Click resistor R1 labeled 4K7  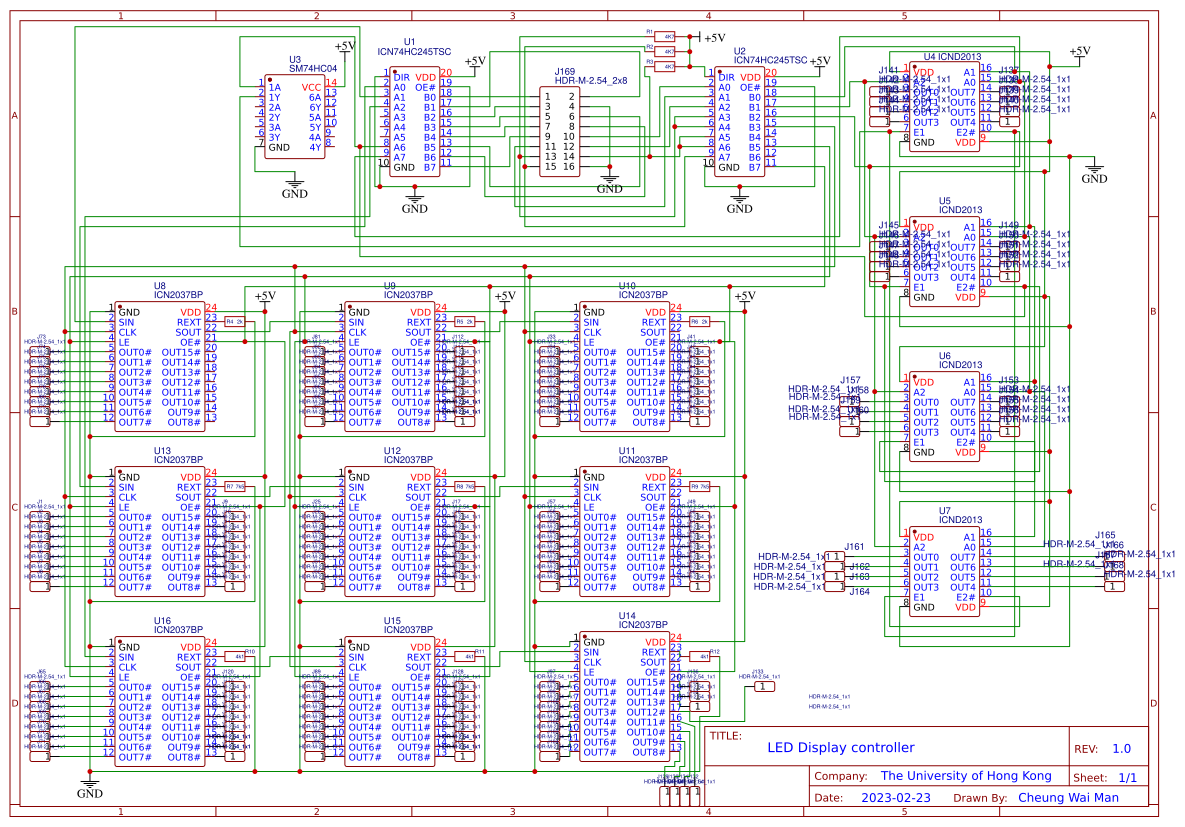(x=662, y=35)
